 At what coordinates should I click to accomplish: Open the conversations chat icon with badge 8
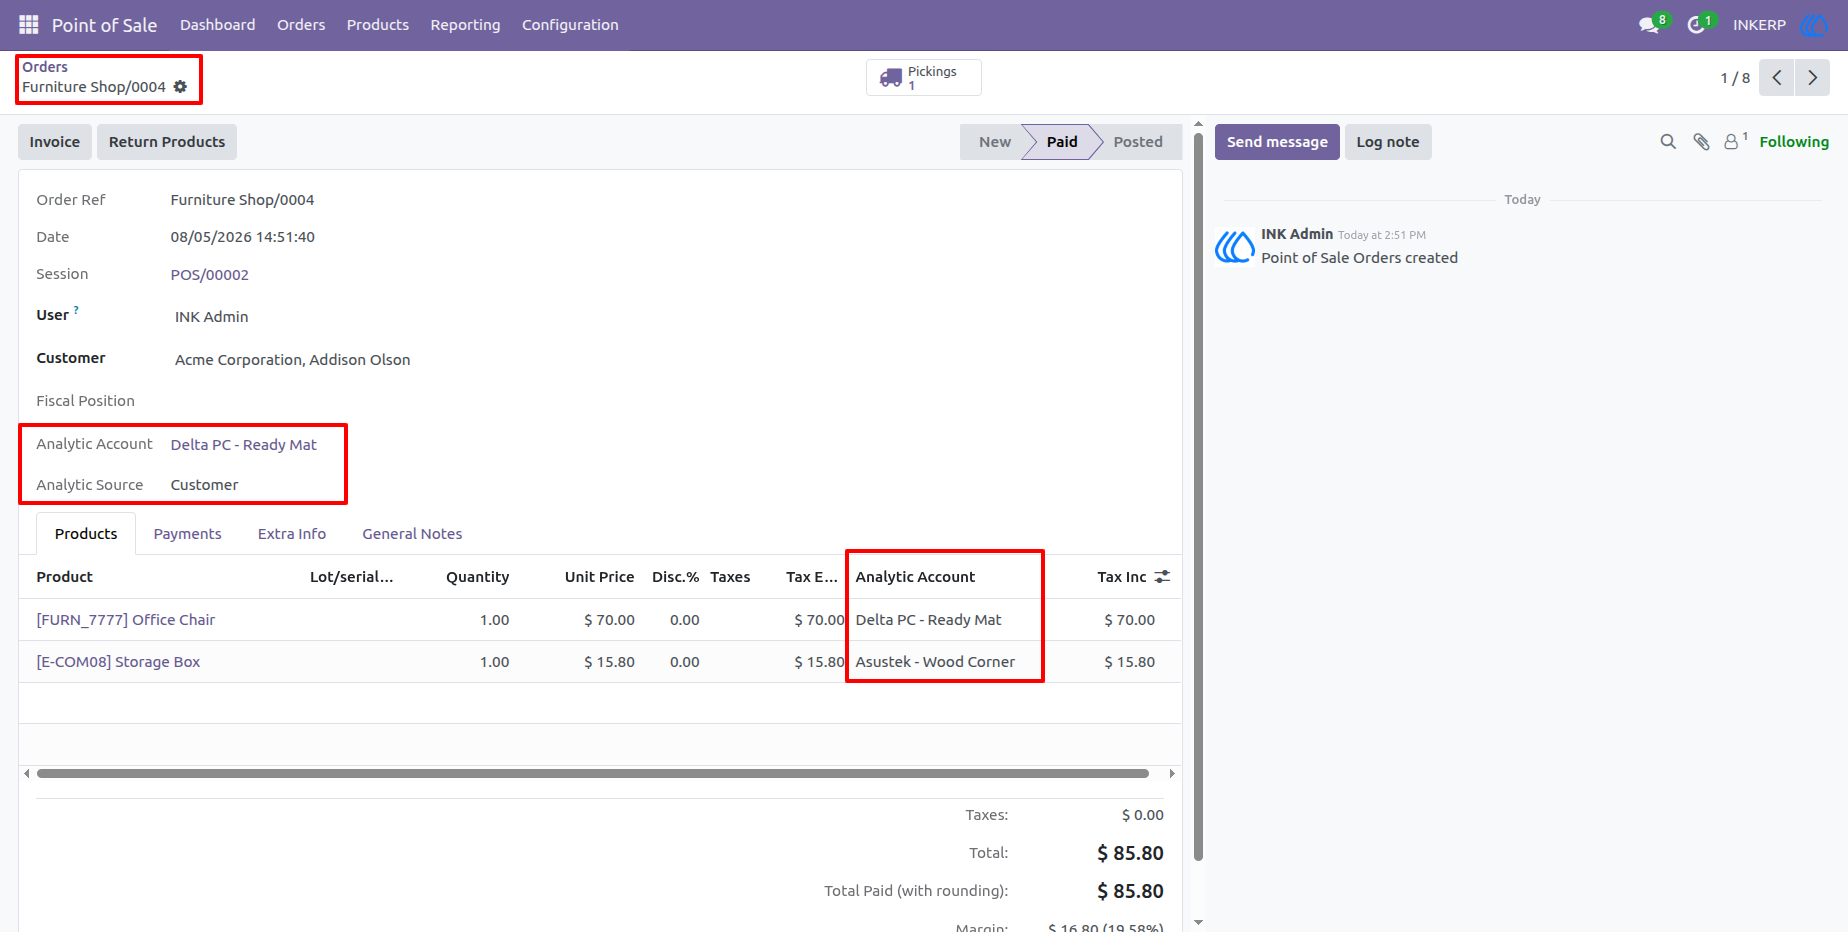(x=1649, y=25)
